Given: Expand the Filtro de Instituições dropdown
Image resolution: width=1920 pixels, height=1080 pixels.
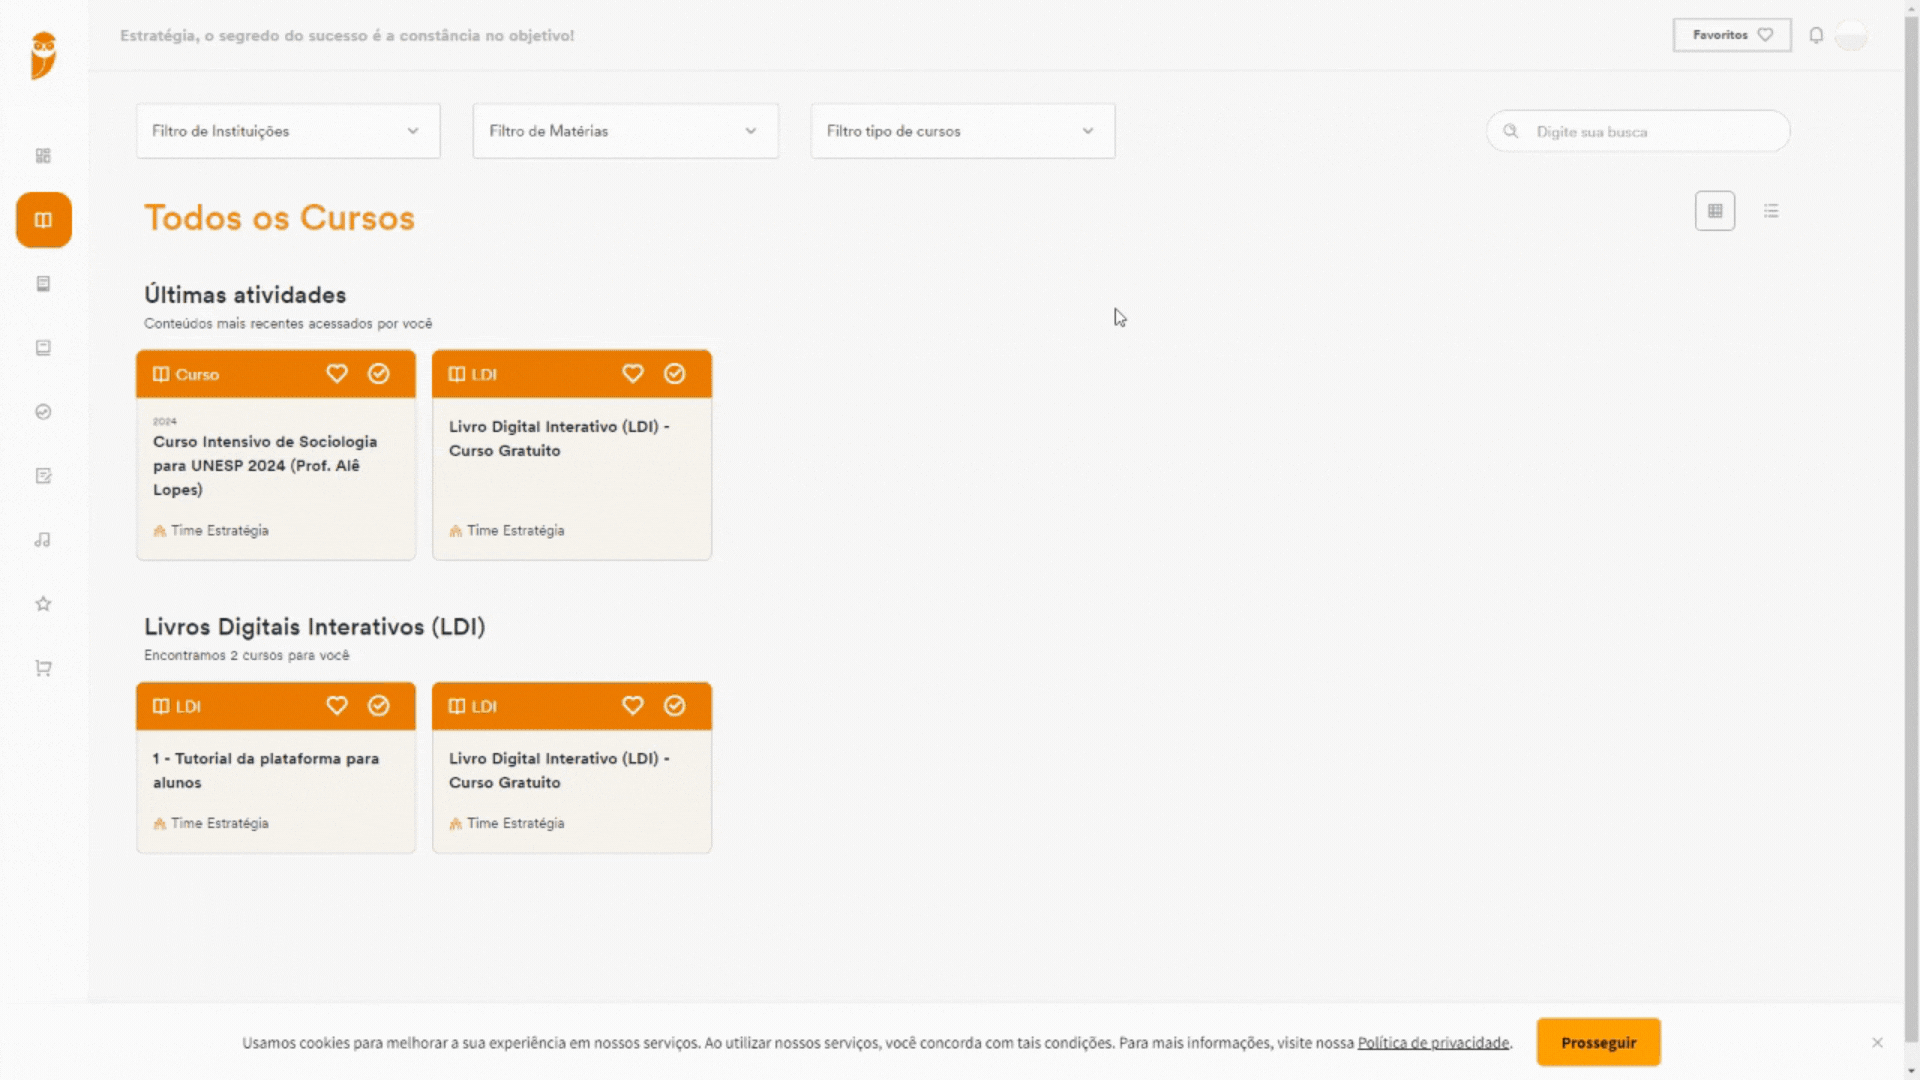Looking at the screenshot, I should click(x=288, y=131).
